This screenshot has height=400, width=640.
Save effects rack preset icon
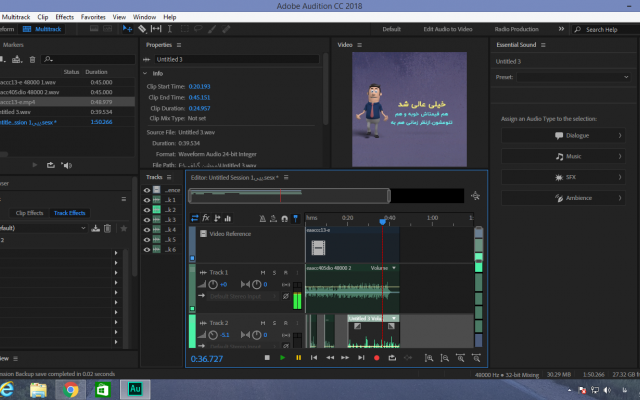[x=96, y=228]
